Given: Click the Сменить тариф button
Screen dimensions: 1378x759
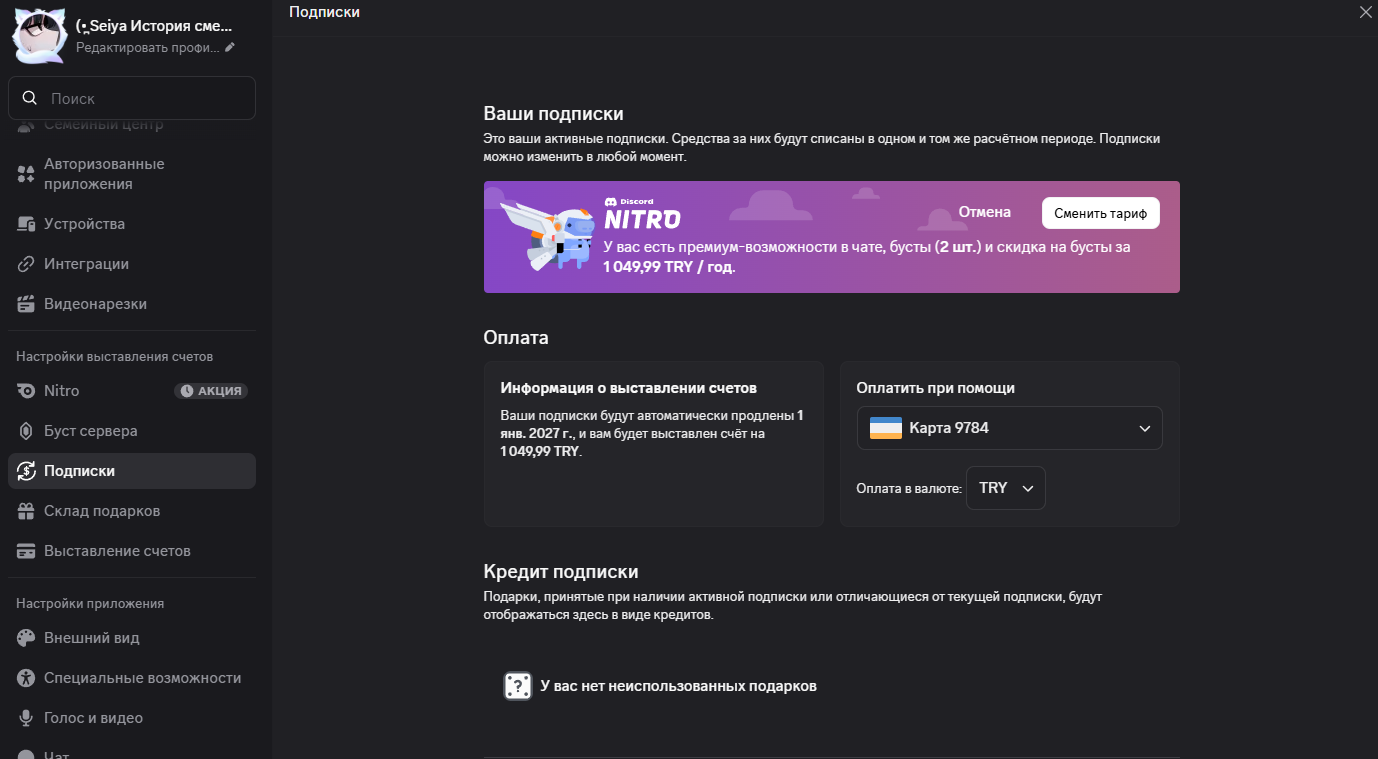Looking at the screenshot, I should tap(1101, 213).
